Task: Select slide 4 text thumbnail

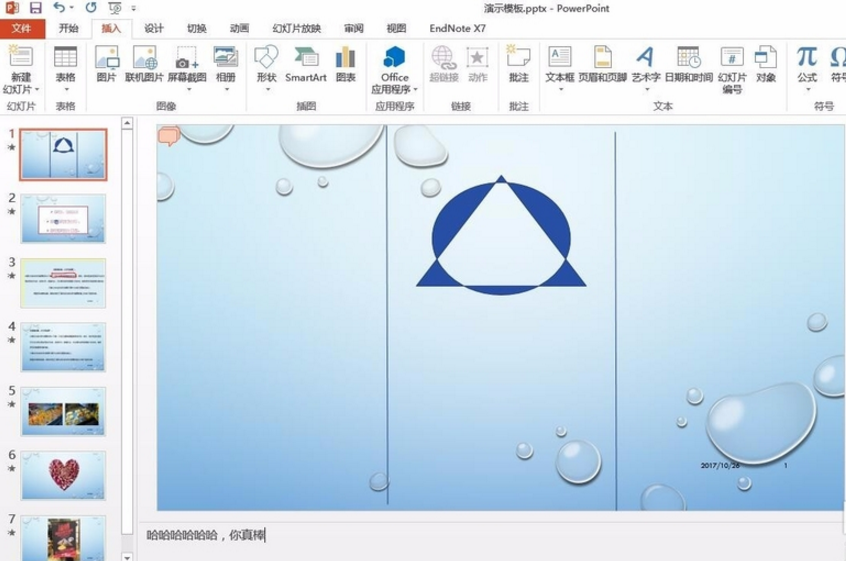Action: coord(64,347)
